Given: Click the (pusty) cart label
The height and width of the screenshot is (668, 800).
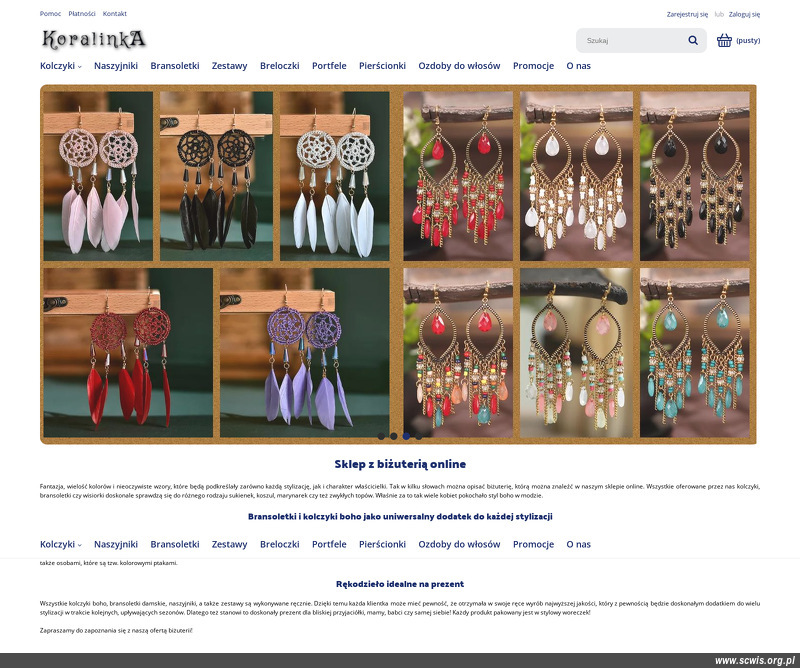Looking at the screenshot, I should pos(748,40).
